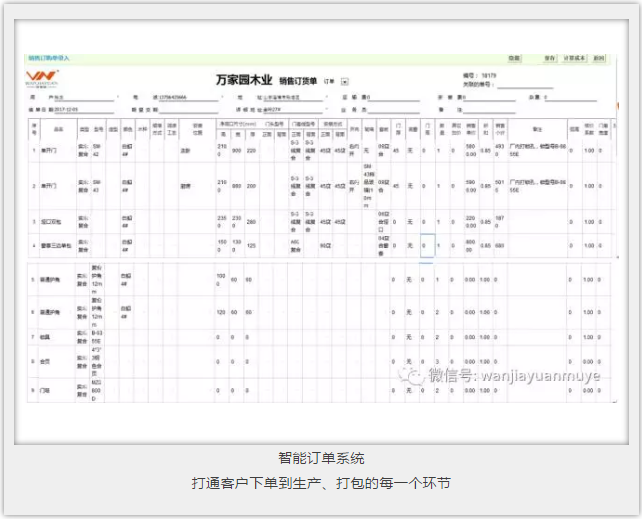Click price value 0.00 in 门吸 row
642x519 pixels.
pyautogui.click(x=470, y=390)
